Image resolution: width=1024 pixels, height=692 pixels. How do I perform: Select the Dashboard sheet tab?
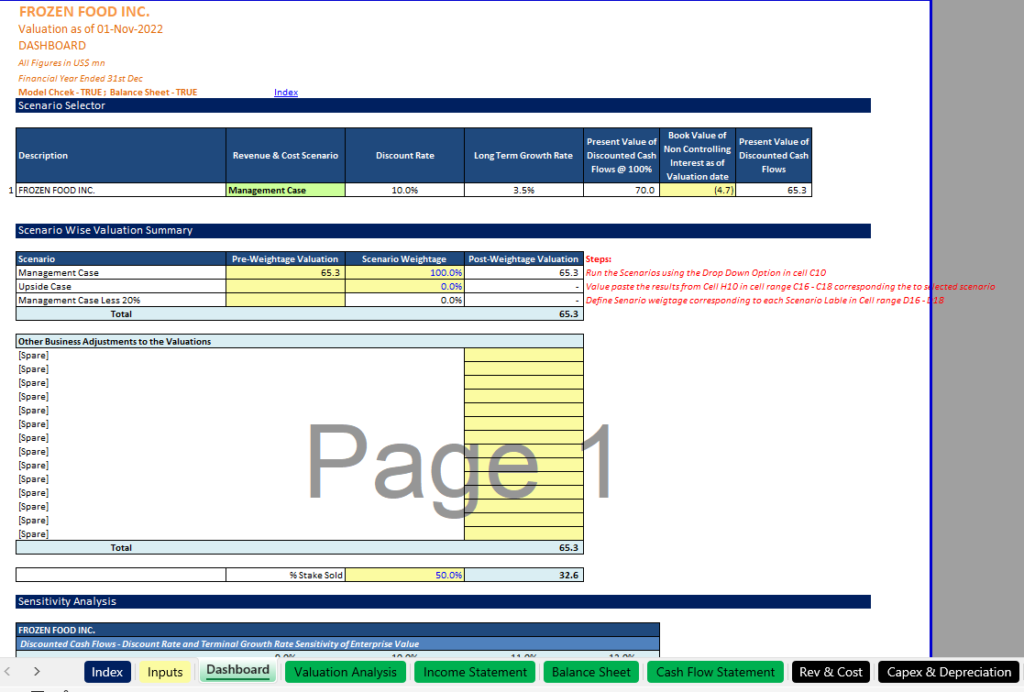(238, 671)
